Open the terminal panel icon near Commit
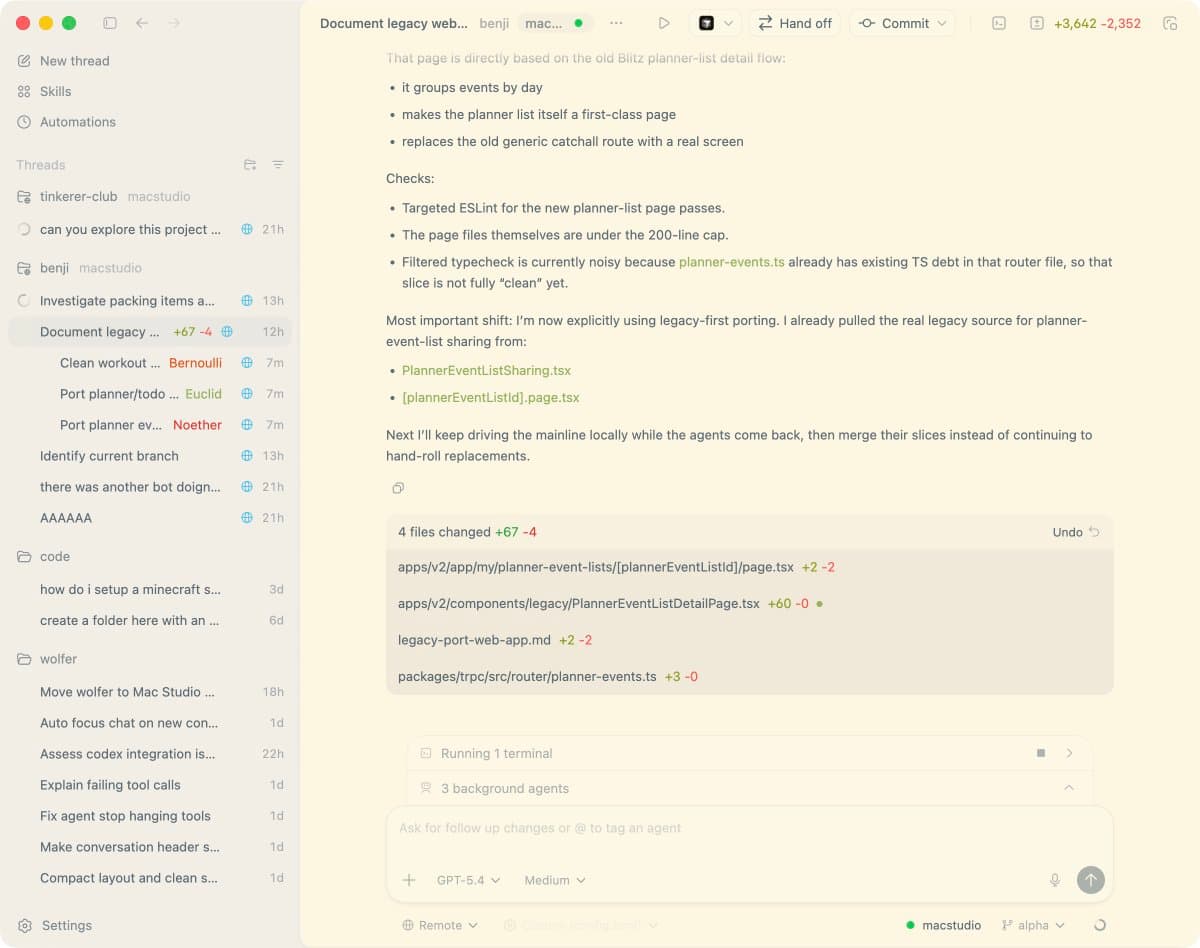Viewport: 1200px width, 948px height. click(x=998, y=22)
